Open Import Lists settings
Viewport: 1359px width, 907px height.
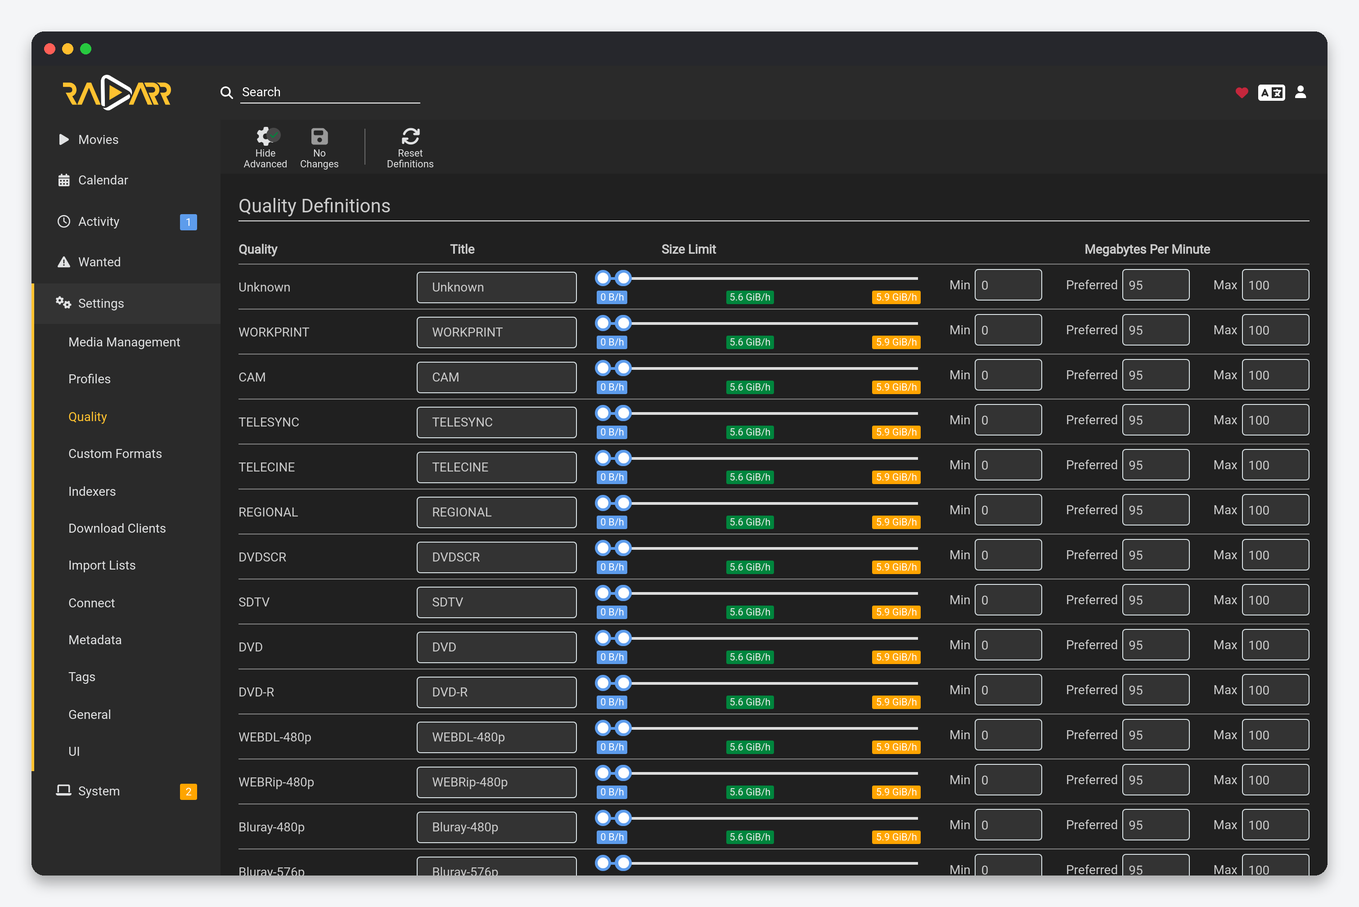[102, 566]
